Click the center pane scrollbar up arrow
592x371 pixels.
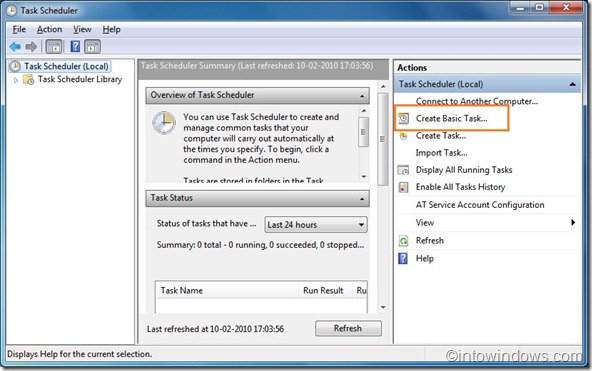[x=383, y=86]
